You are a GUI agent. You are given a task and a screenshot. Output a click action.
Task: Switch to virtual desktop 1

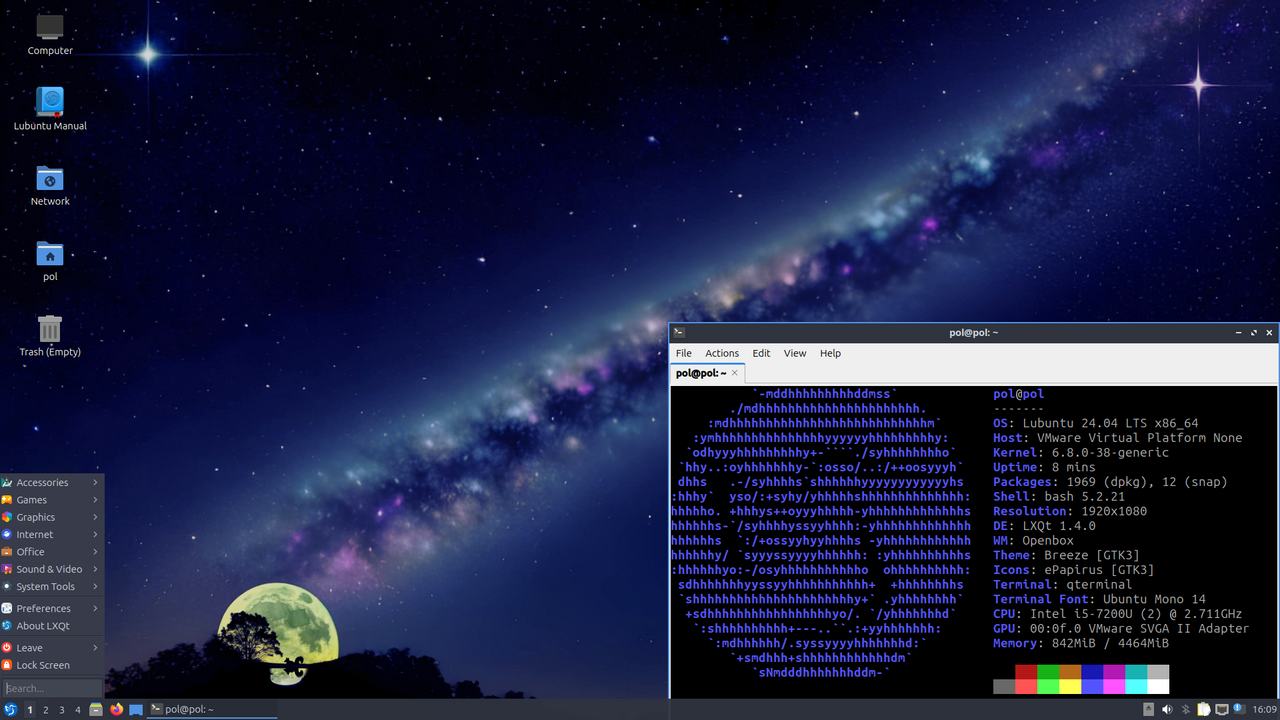[30, 710]
